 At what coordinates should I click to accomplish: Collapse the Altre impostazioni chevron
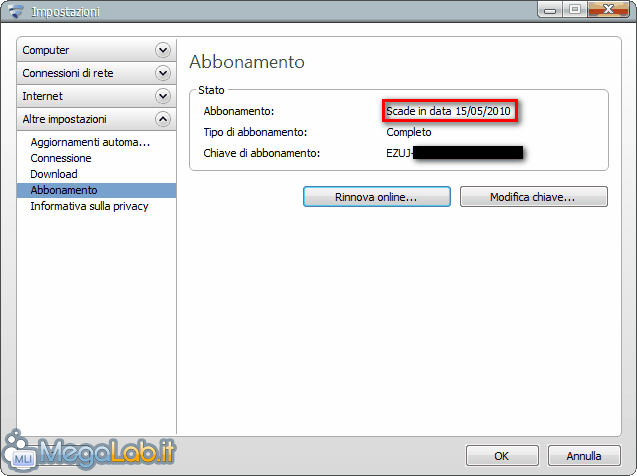coord(162,119)
